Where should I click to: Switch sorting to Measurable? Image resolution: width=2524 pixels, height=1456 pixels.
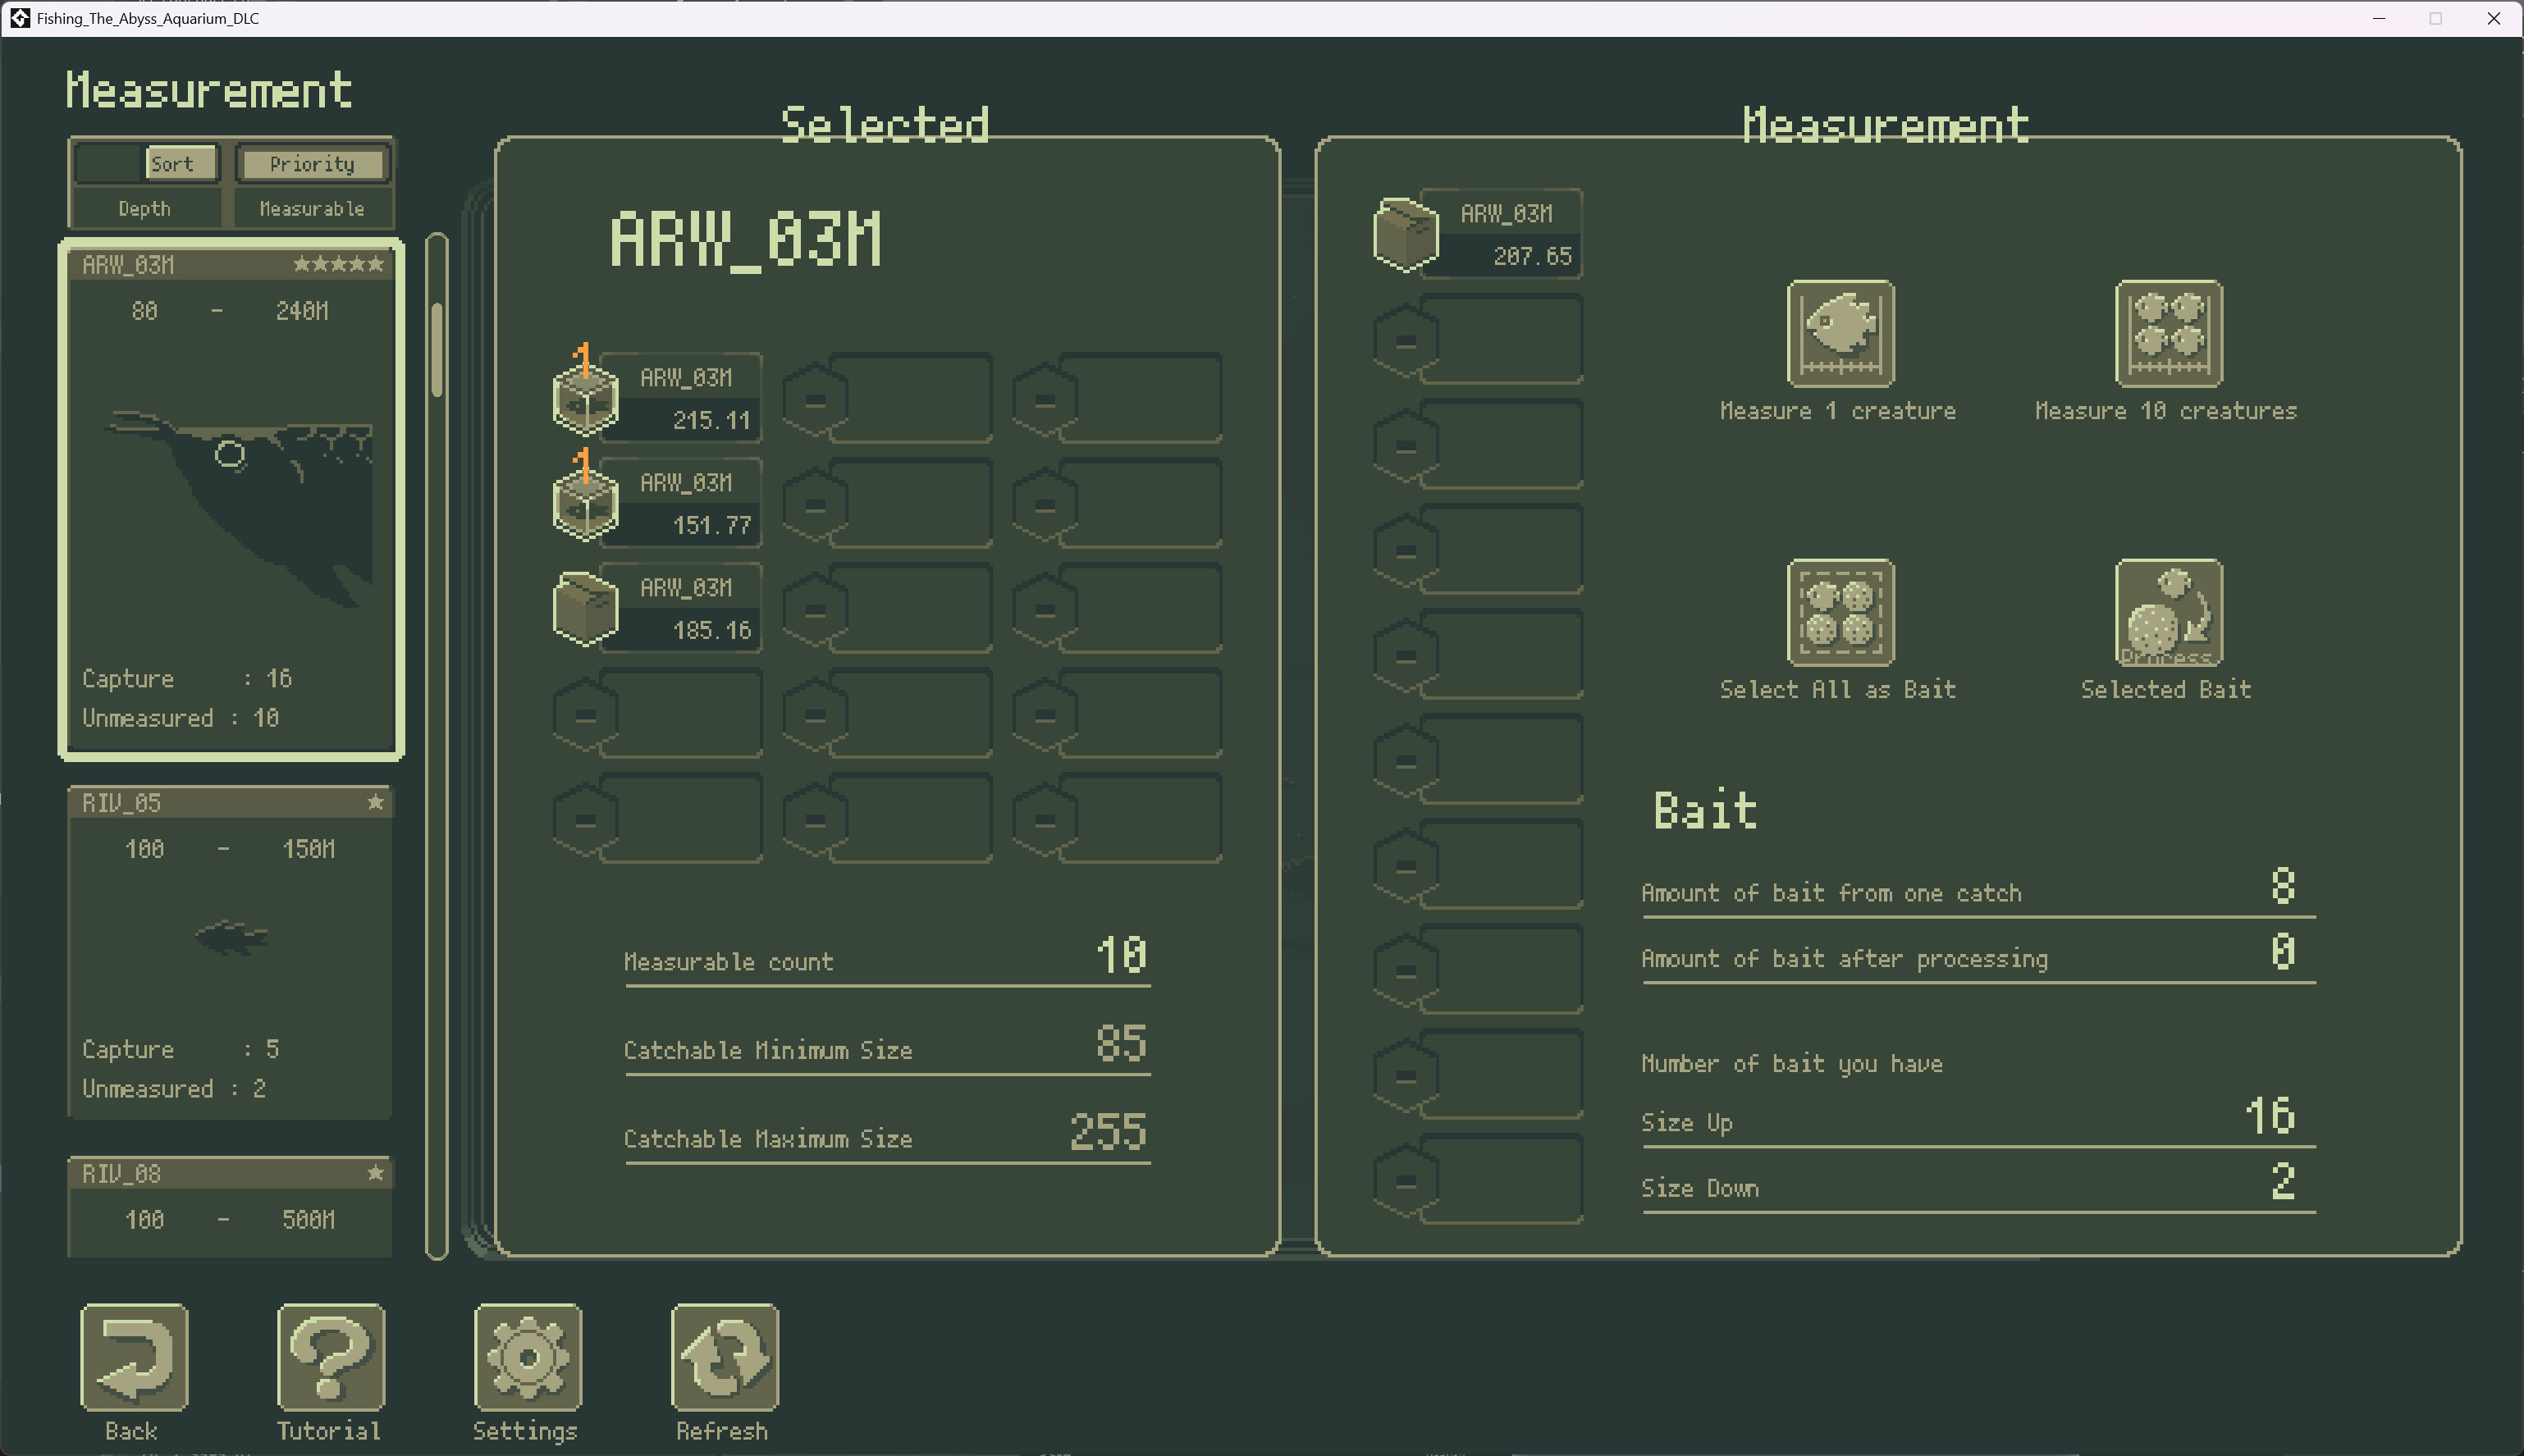click(x=311, y=208)
